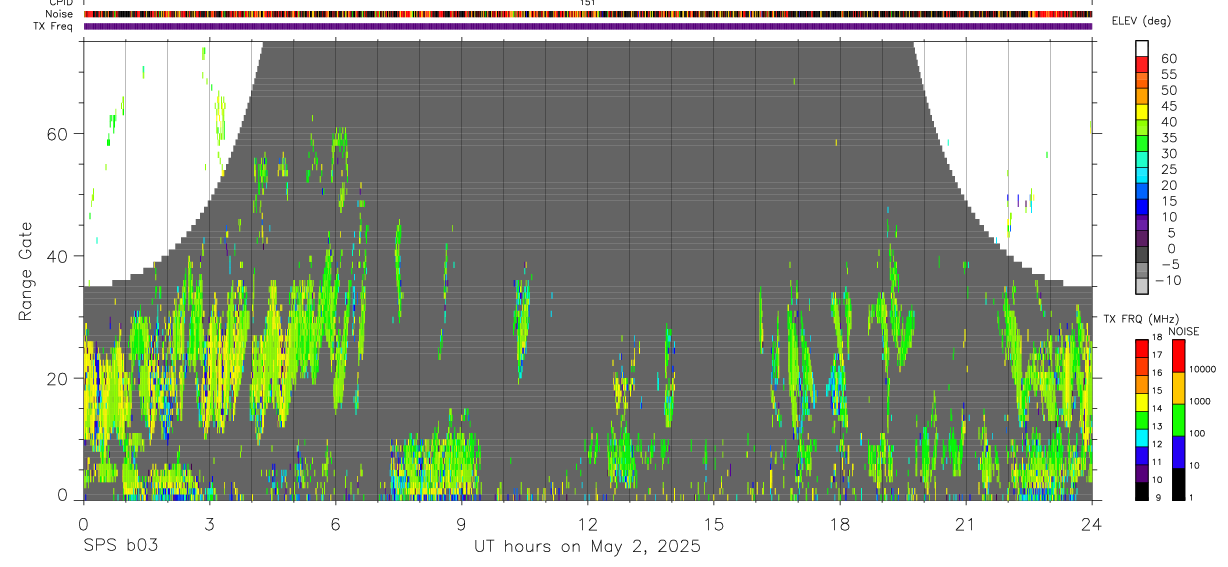This screenshot has width=1228, height=567.
Task: Click the 'SPS b03' radar label
Action: click(119, 547)
